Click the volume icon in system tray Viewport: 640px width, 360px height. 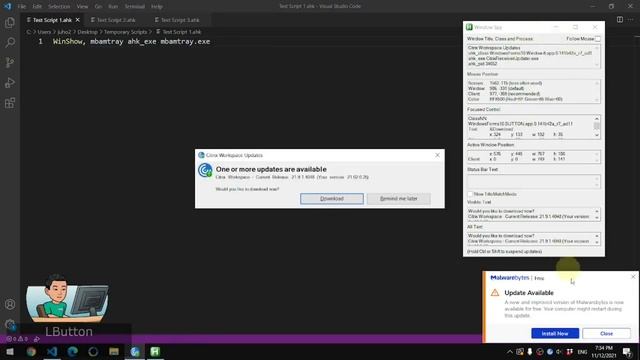tap(559, 352)
